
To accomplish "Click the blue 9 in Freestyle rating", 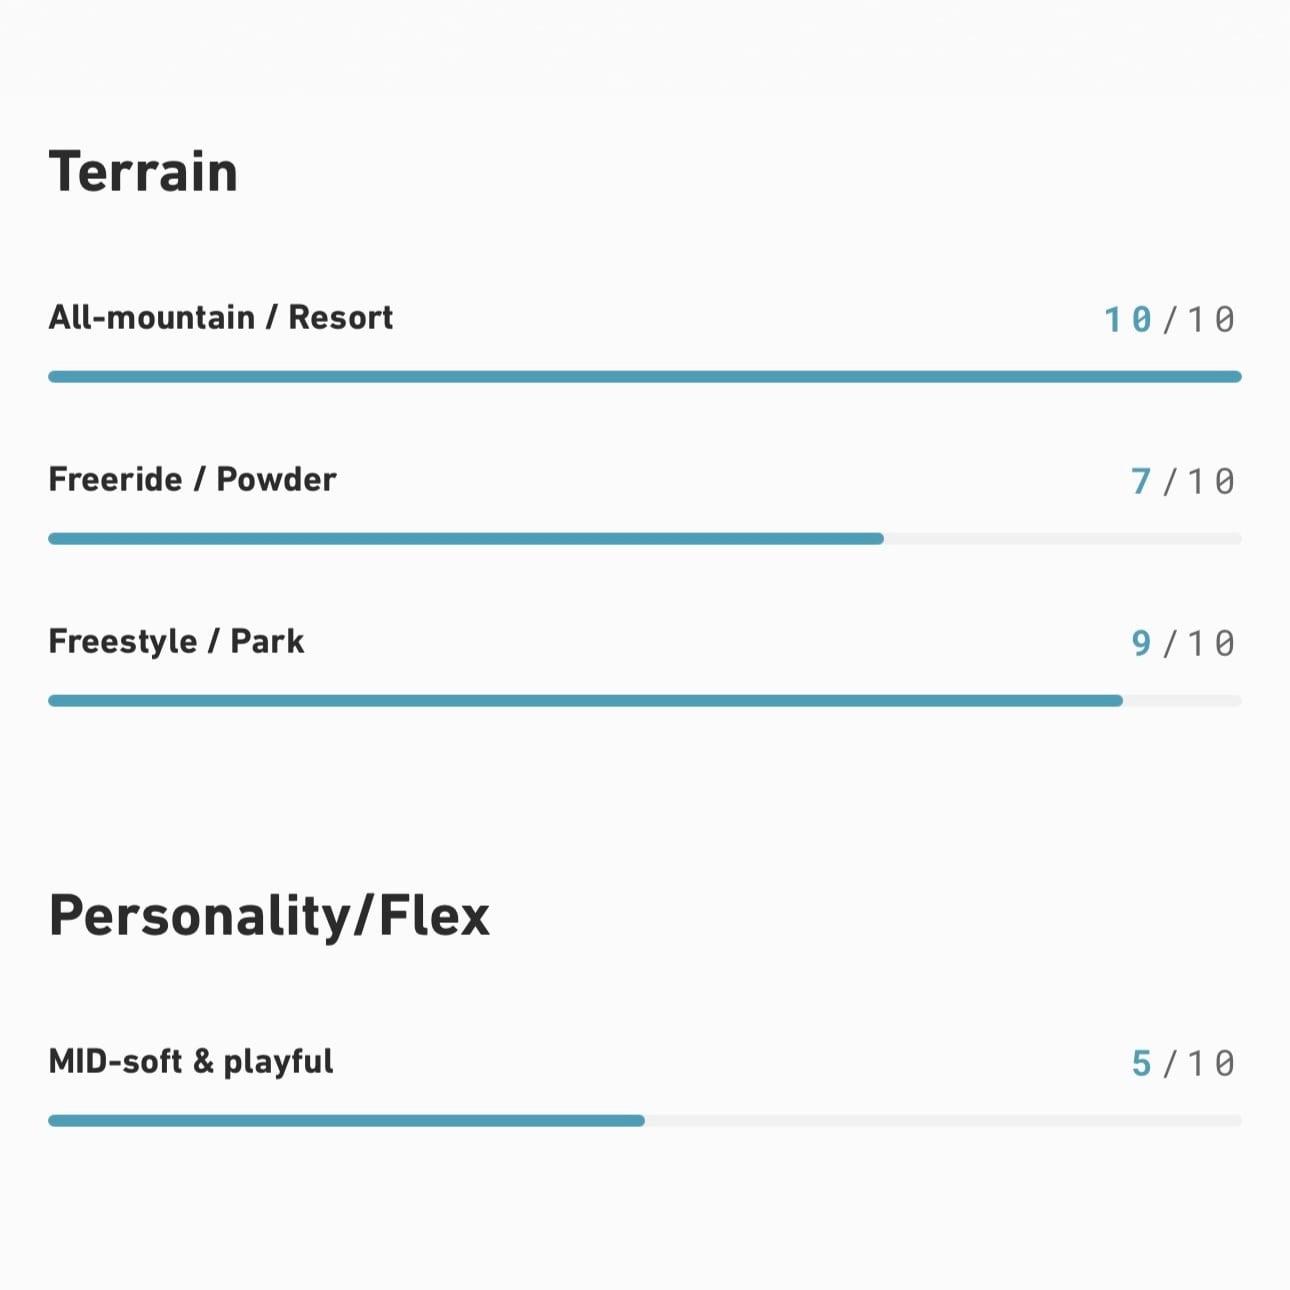I will pyautogui.click(x=1141, y=644).
